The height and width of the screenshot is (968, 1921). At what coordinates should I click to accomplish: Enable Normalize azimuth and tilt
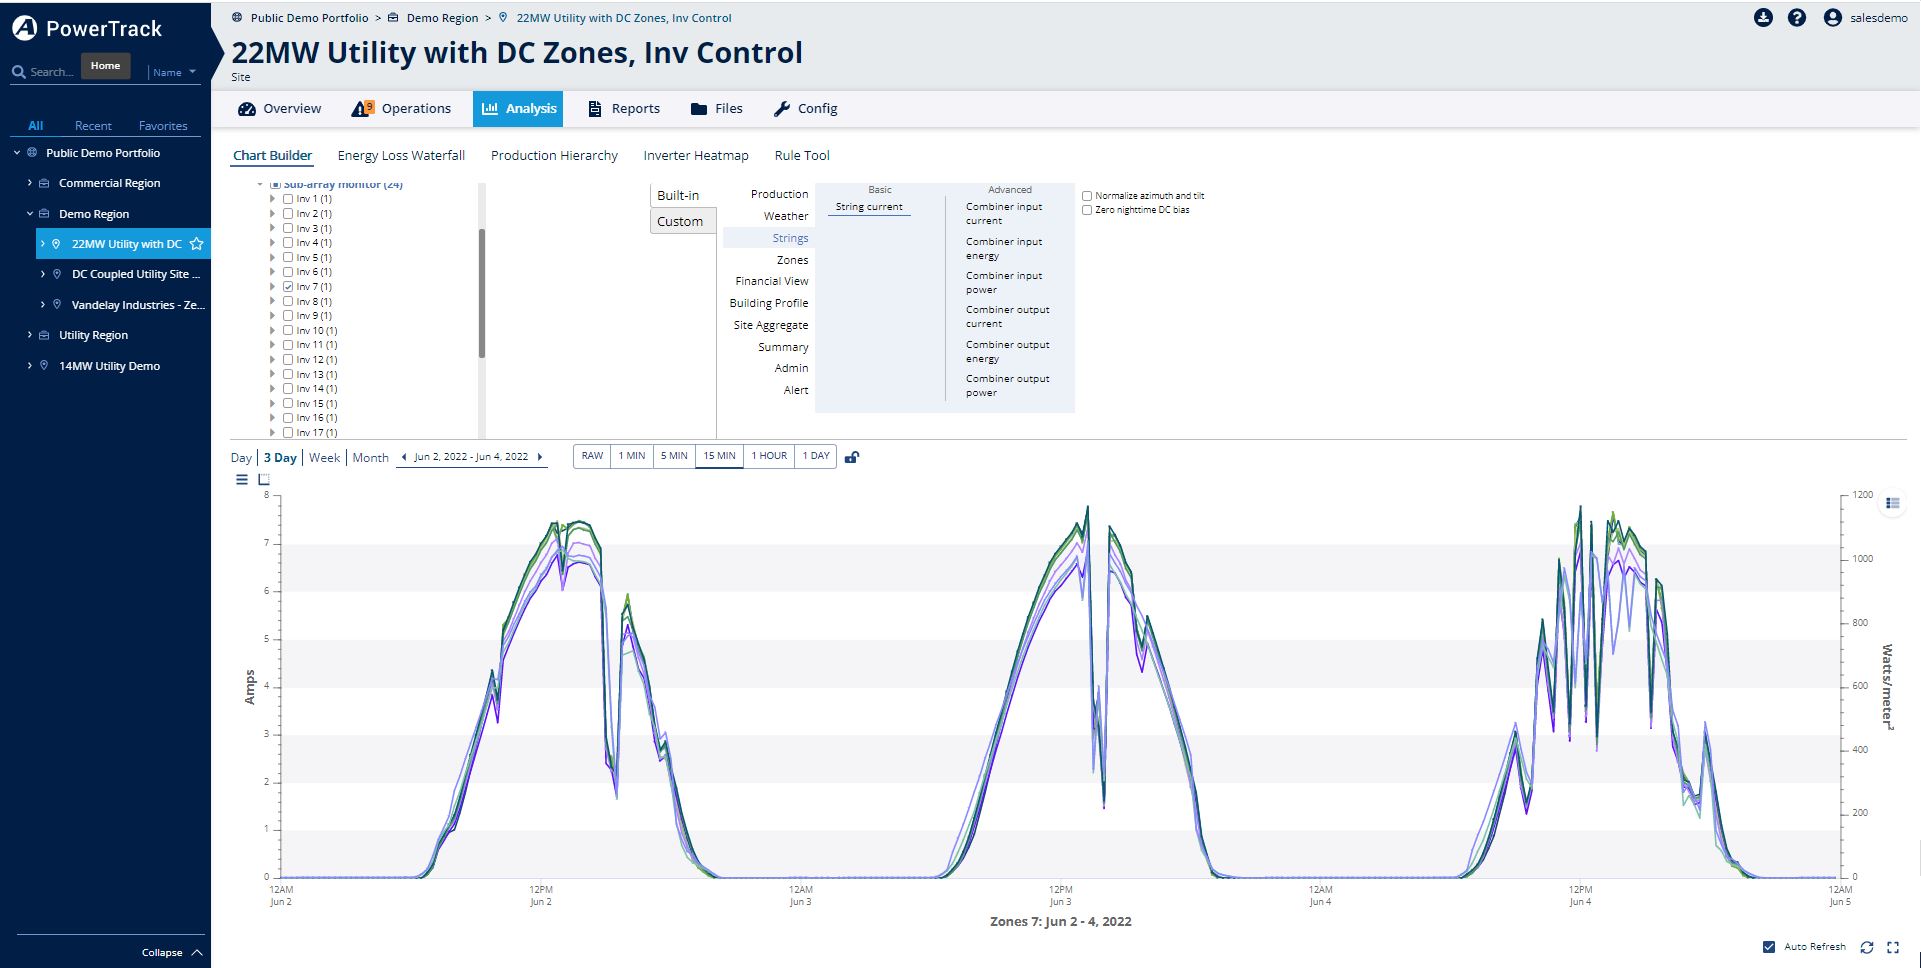click(1087, 196)
